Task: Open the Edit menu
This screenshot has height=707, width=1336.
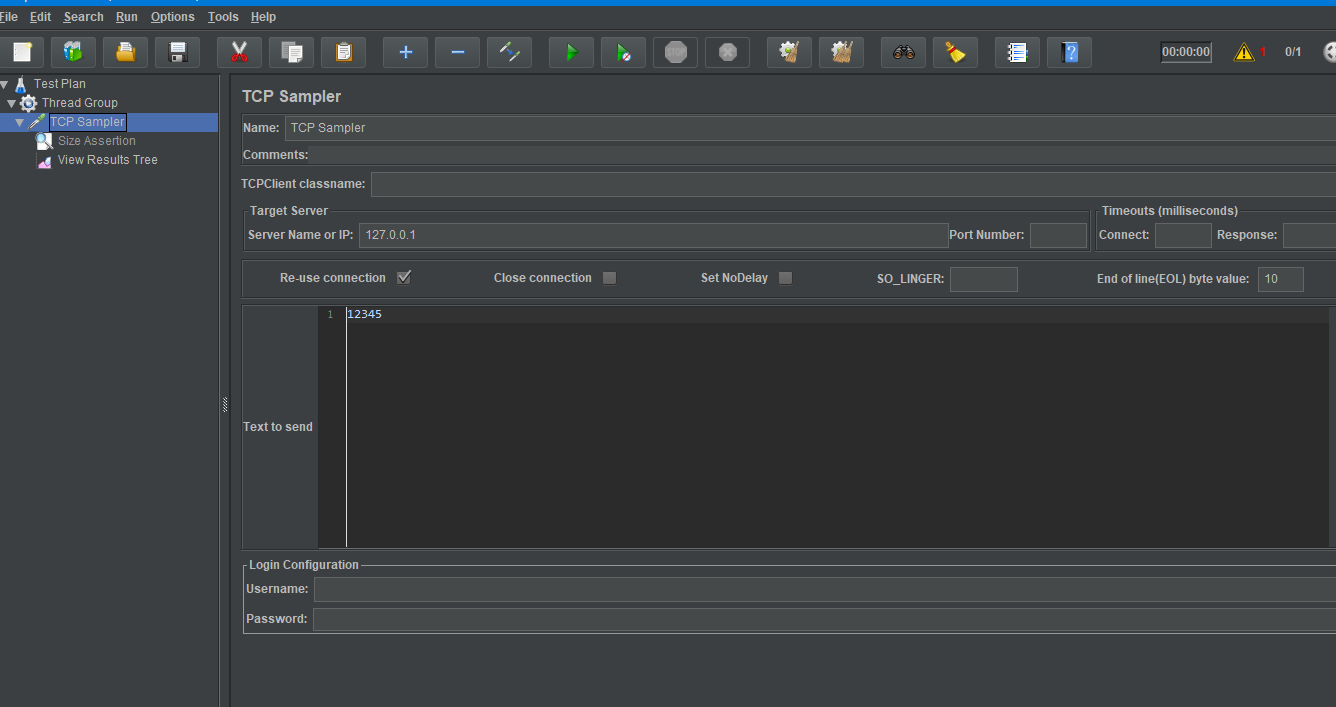Action: (40, 17)
